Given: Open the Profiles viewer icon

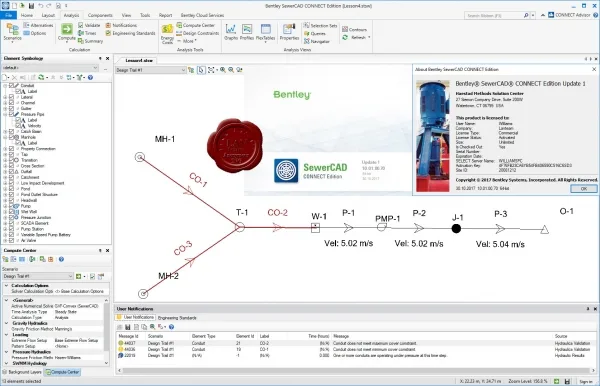Looking at the screenshot, I should pyautogui.click(x=247, y=32).
